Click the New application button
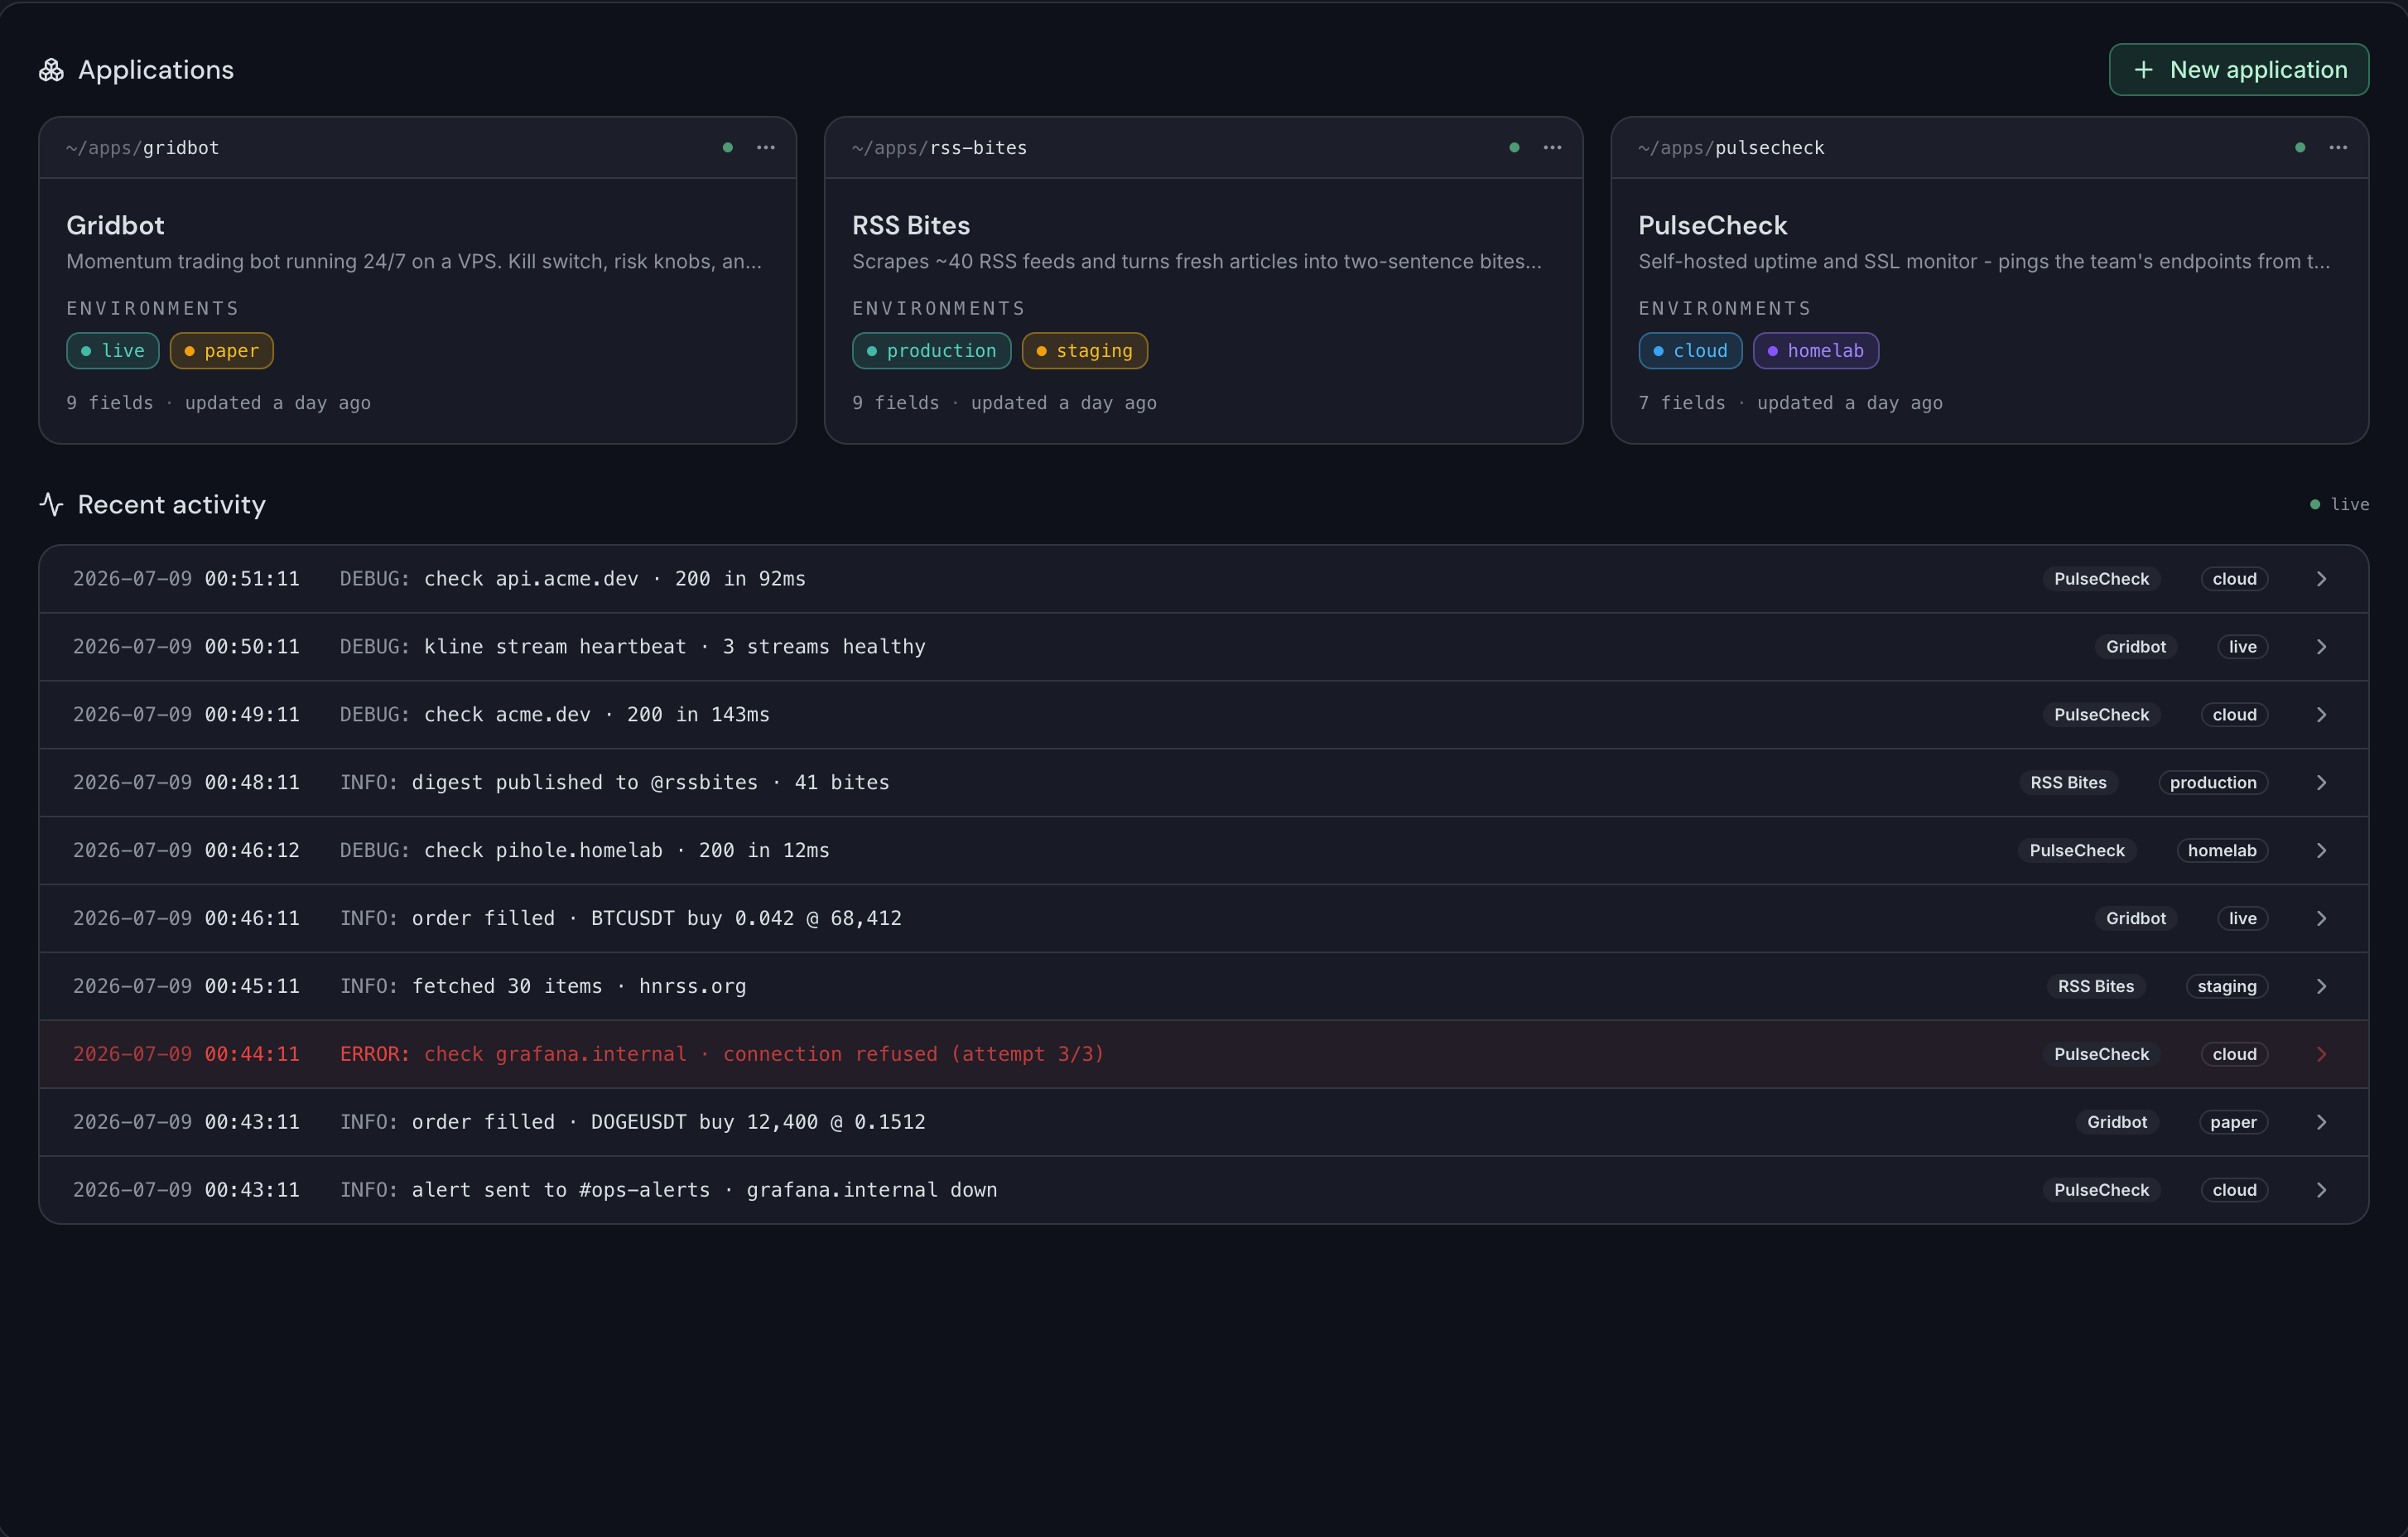 (2238, 70)
